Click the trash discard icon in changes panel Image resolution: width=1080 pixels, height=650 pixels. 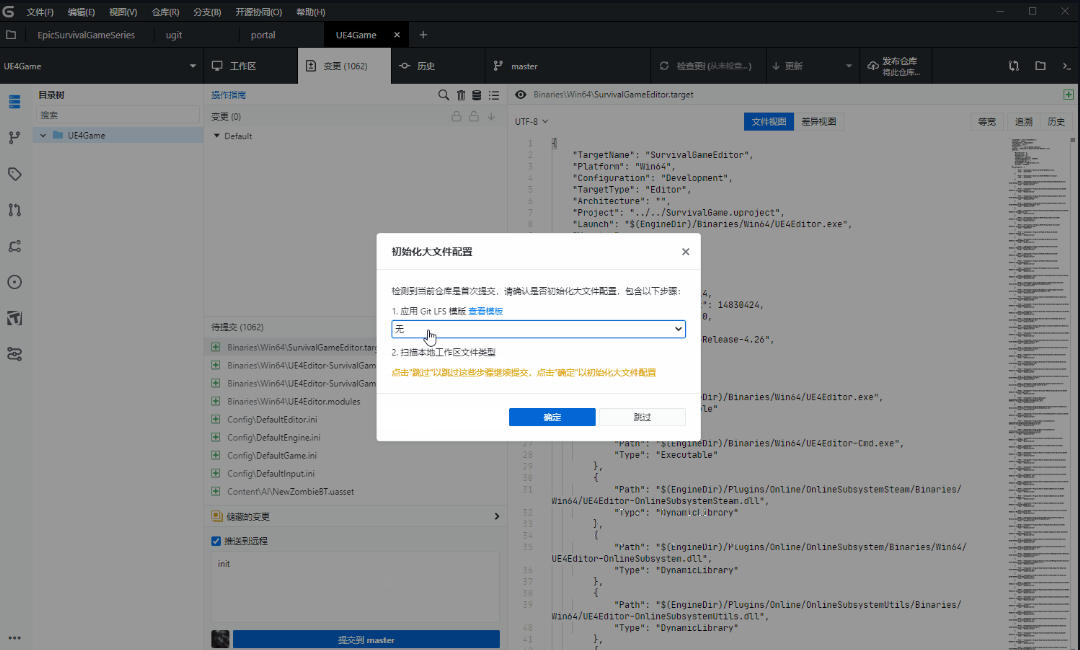[x=461, y=95]
